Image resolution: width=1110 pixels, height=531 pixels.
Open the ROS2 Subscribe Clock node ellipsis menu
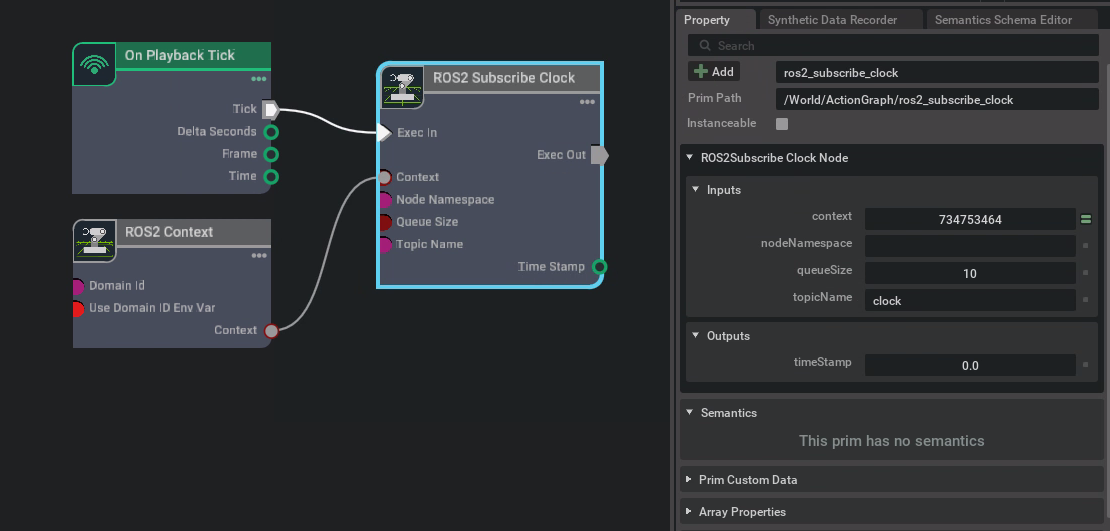[587, 102]
